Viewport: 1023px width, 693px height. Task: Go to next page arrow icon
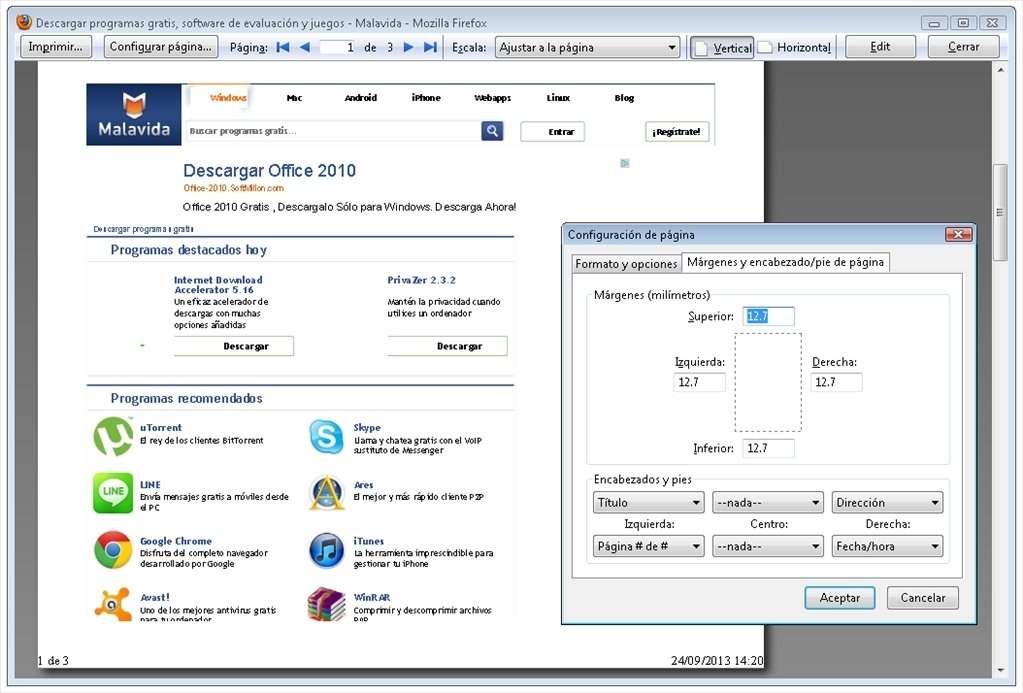pyautogui.click(x=408, y=47)
